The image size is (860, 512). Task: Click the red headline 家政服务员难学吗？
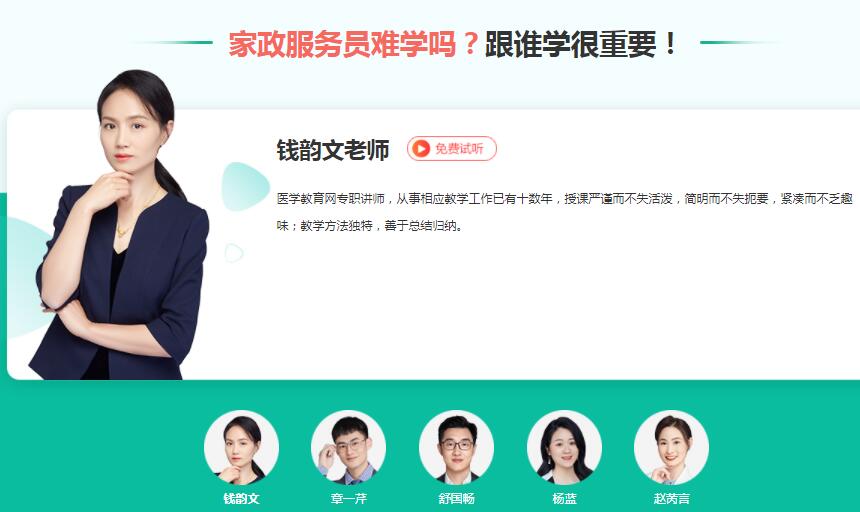pyautogui.click(x=354, y=44)
